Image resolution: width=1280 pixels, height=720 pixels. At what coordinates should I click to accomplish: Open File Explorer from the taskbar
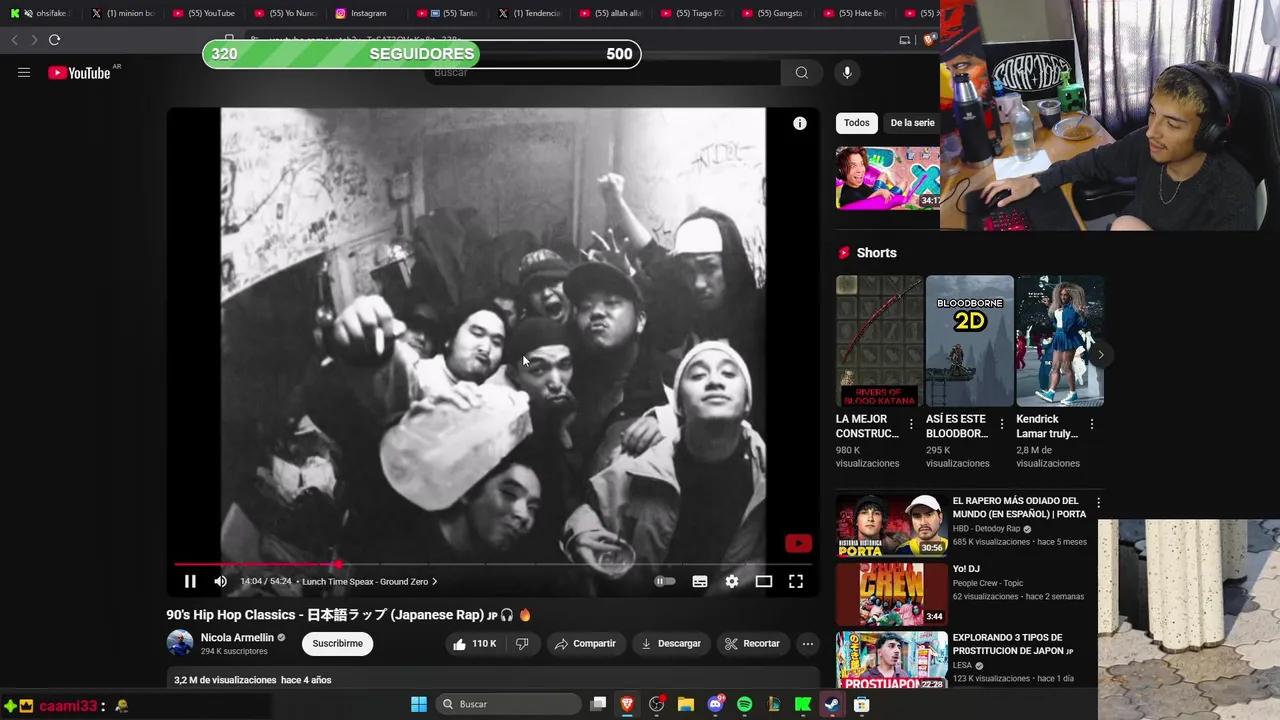click(686, 704)
